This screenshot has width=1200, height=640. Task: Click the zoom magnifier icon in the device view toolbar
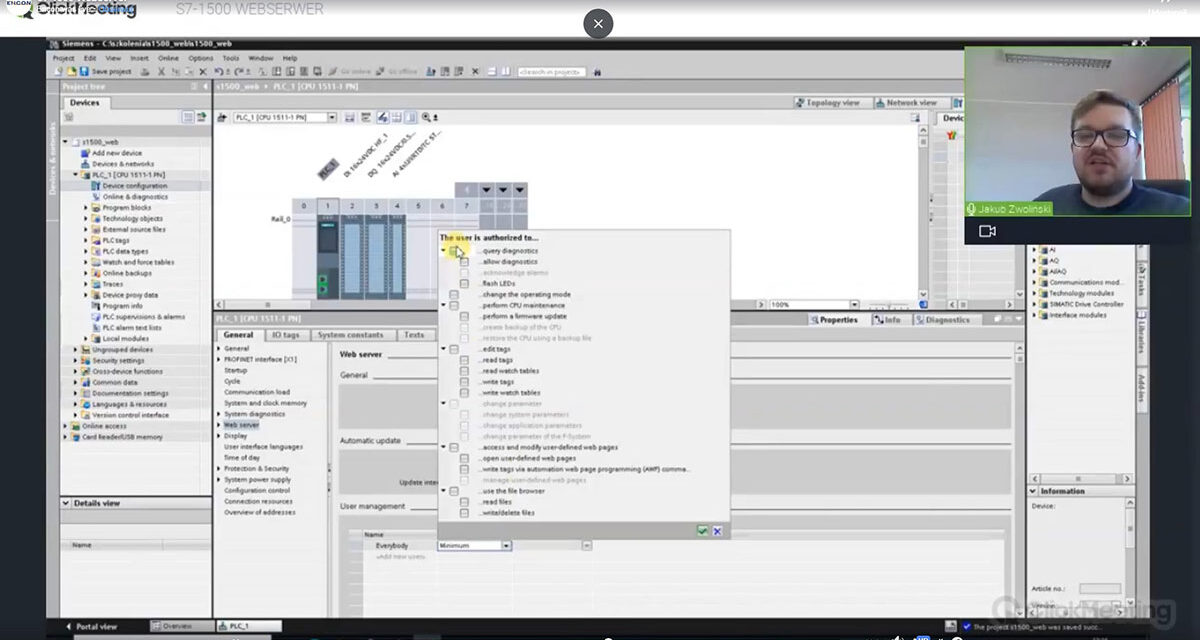[x=427, y=117]
